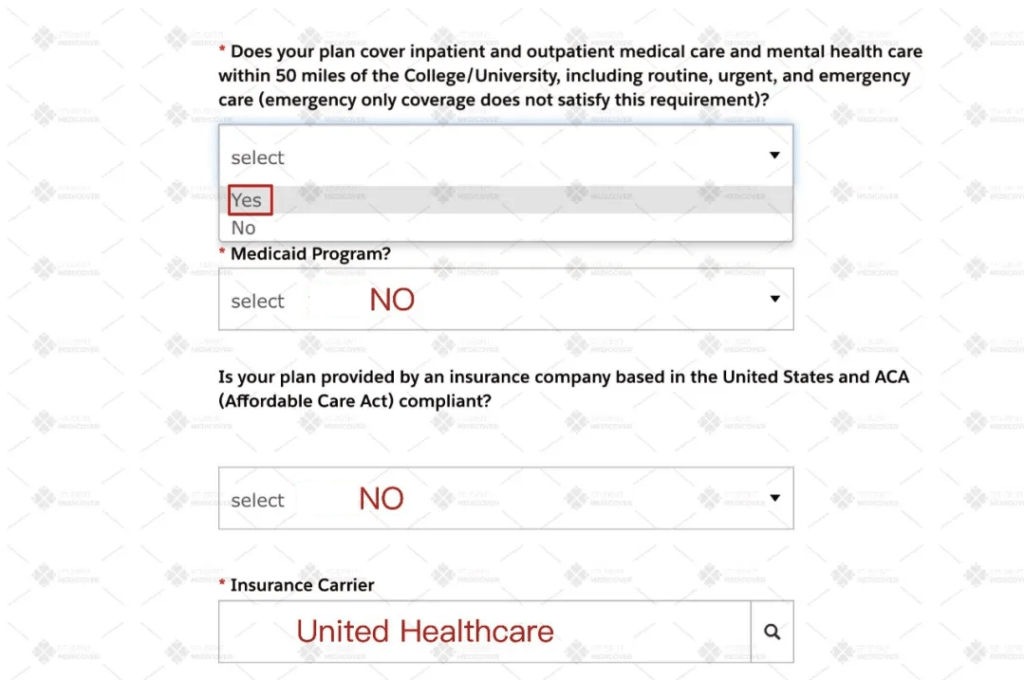Open the plan coverage select dropdown
Image resolution: width=1024 pixels, height=680 pixels.
[x=506, y=156]
